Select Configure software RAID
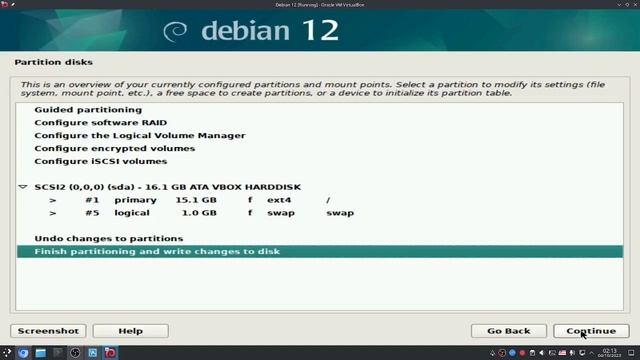This screenshot has width=640, height=360. (100, 122)
